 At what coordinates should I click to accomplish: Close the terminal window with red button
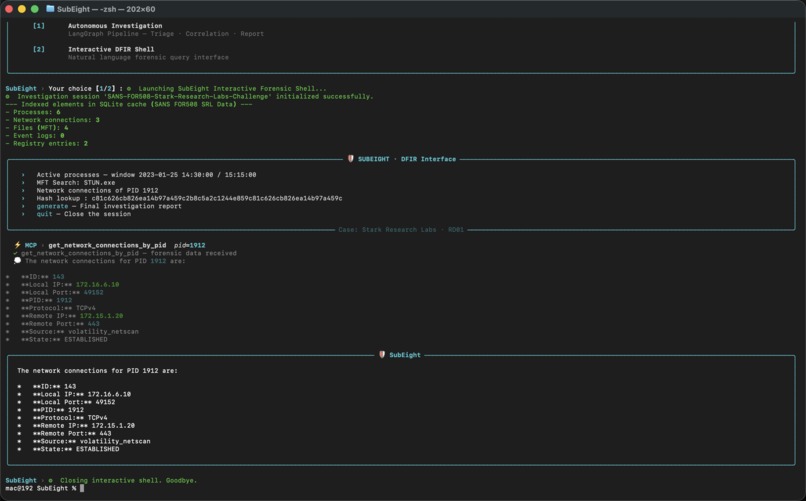[x=9, y=9]
